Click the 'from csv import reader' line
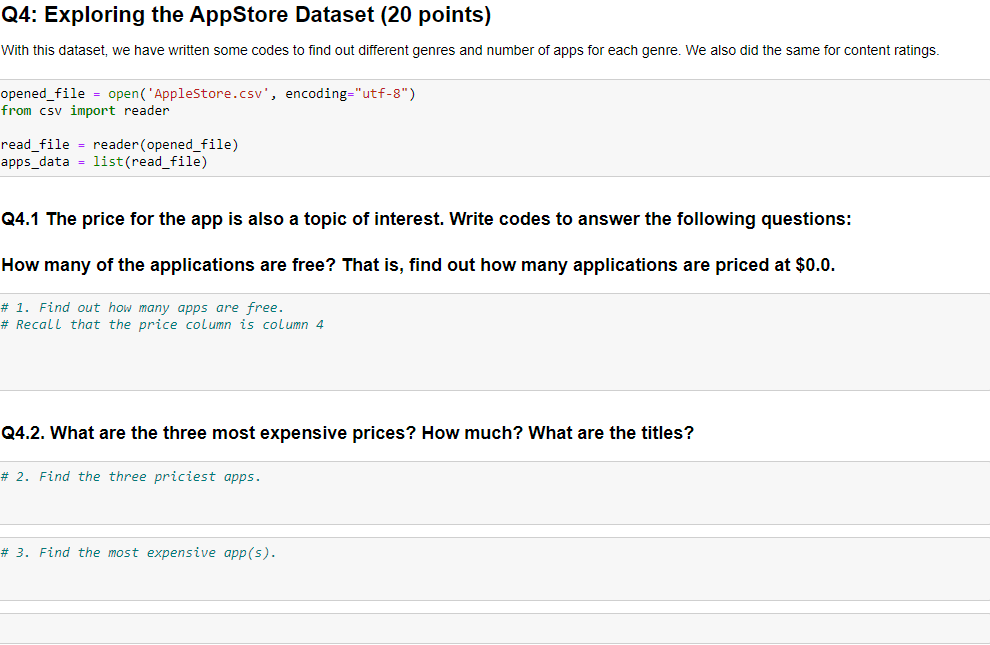990x645 pixels. (x=85, y=111)
